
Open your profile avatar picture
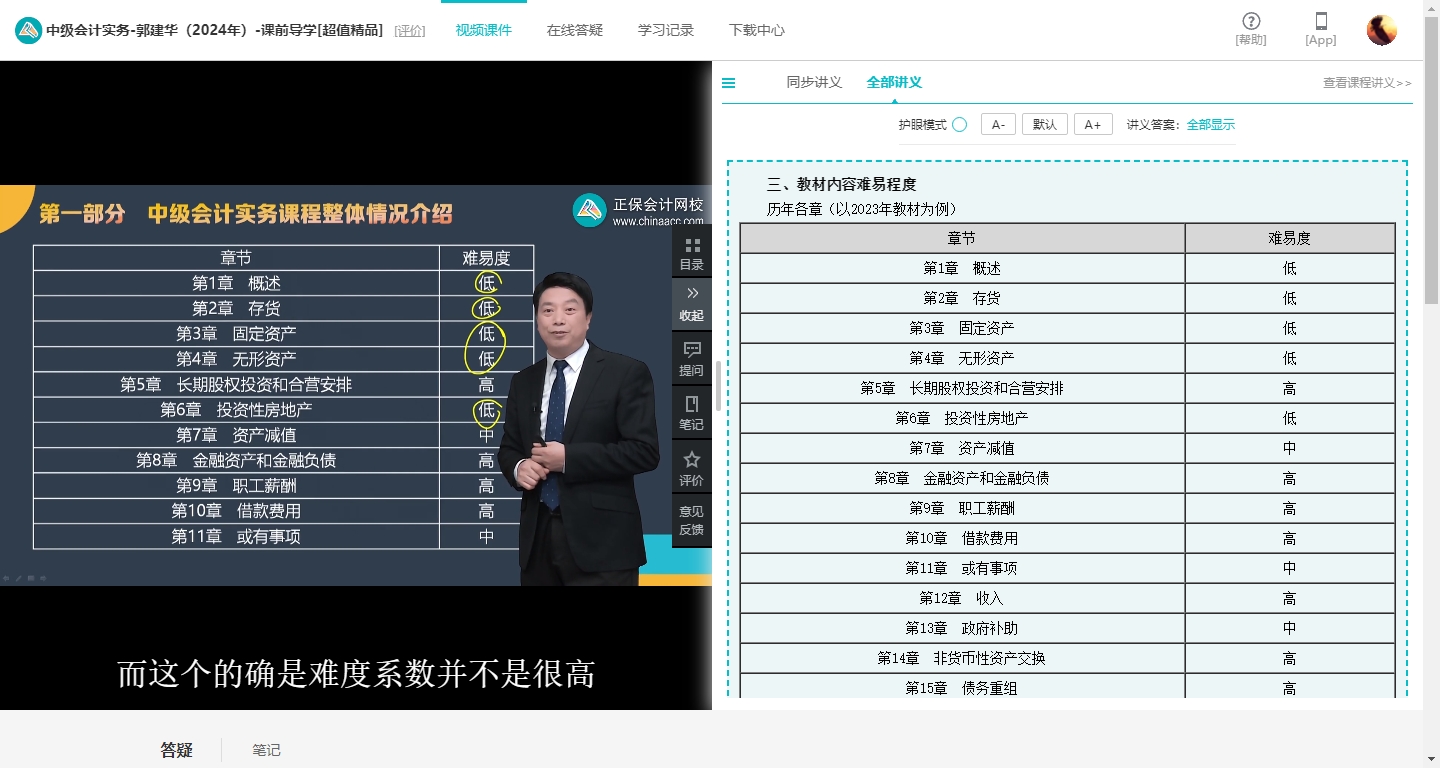point(1381,29)
